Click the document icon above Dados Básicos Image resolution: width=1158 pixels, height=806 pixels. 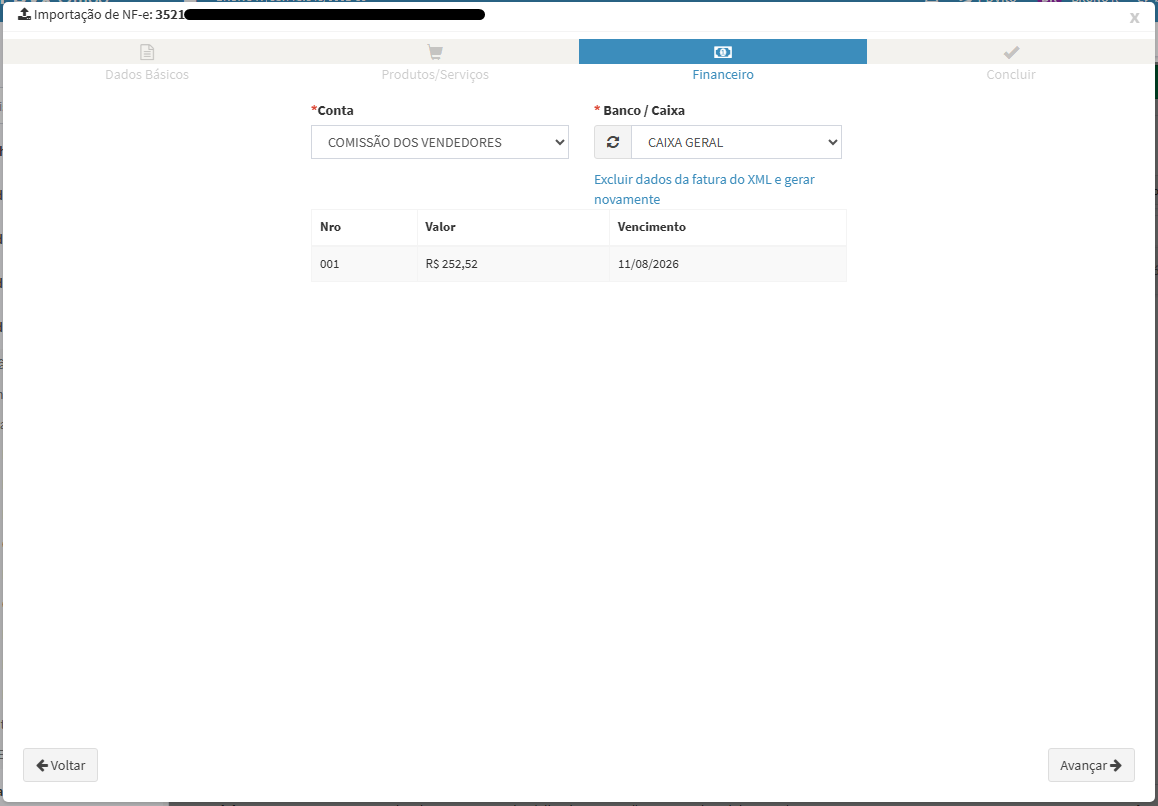(147, 52)
